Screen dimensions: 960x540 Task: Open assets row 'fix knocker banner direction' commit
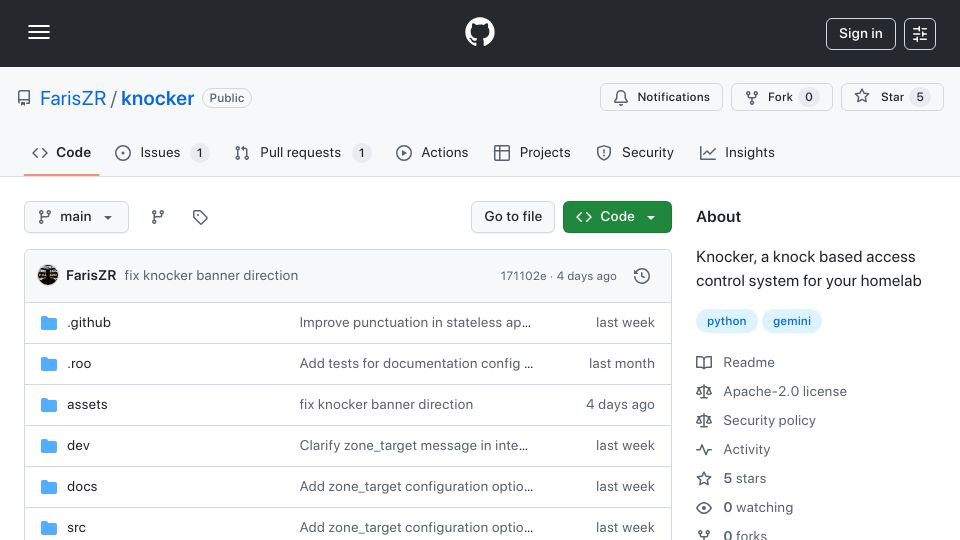click(x=386, y=405)
